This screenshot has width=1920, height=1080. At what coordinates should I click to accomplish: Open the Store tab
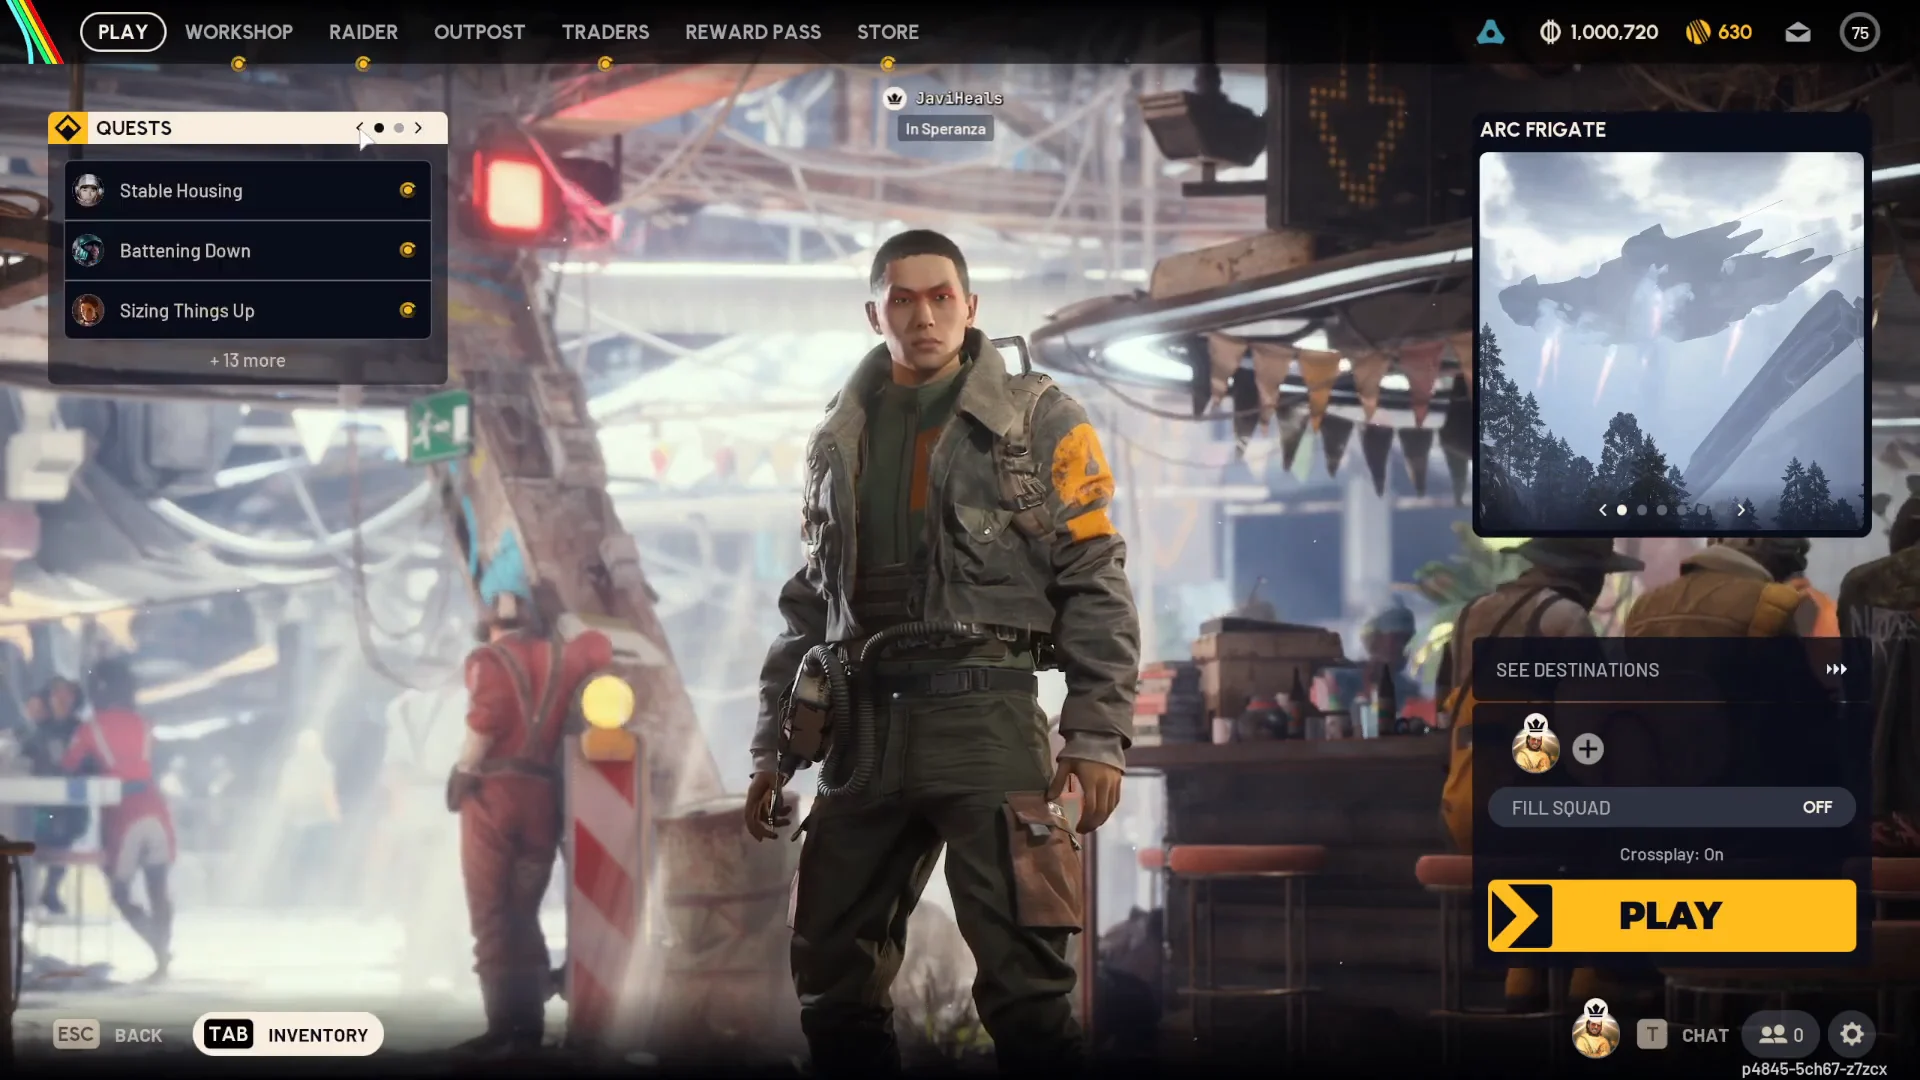888,32
